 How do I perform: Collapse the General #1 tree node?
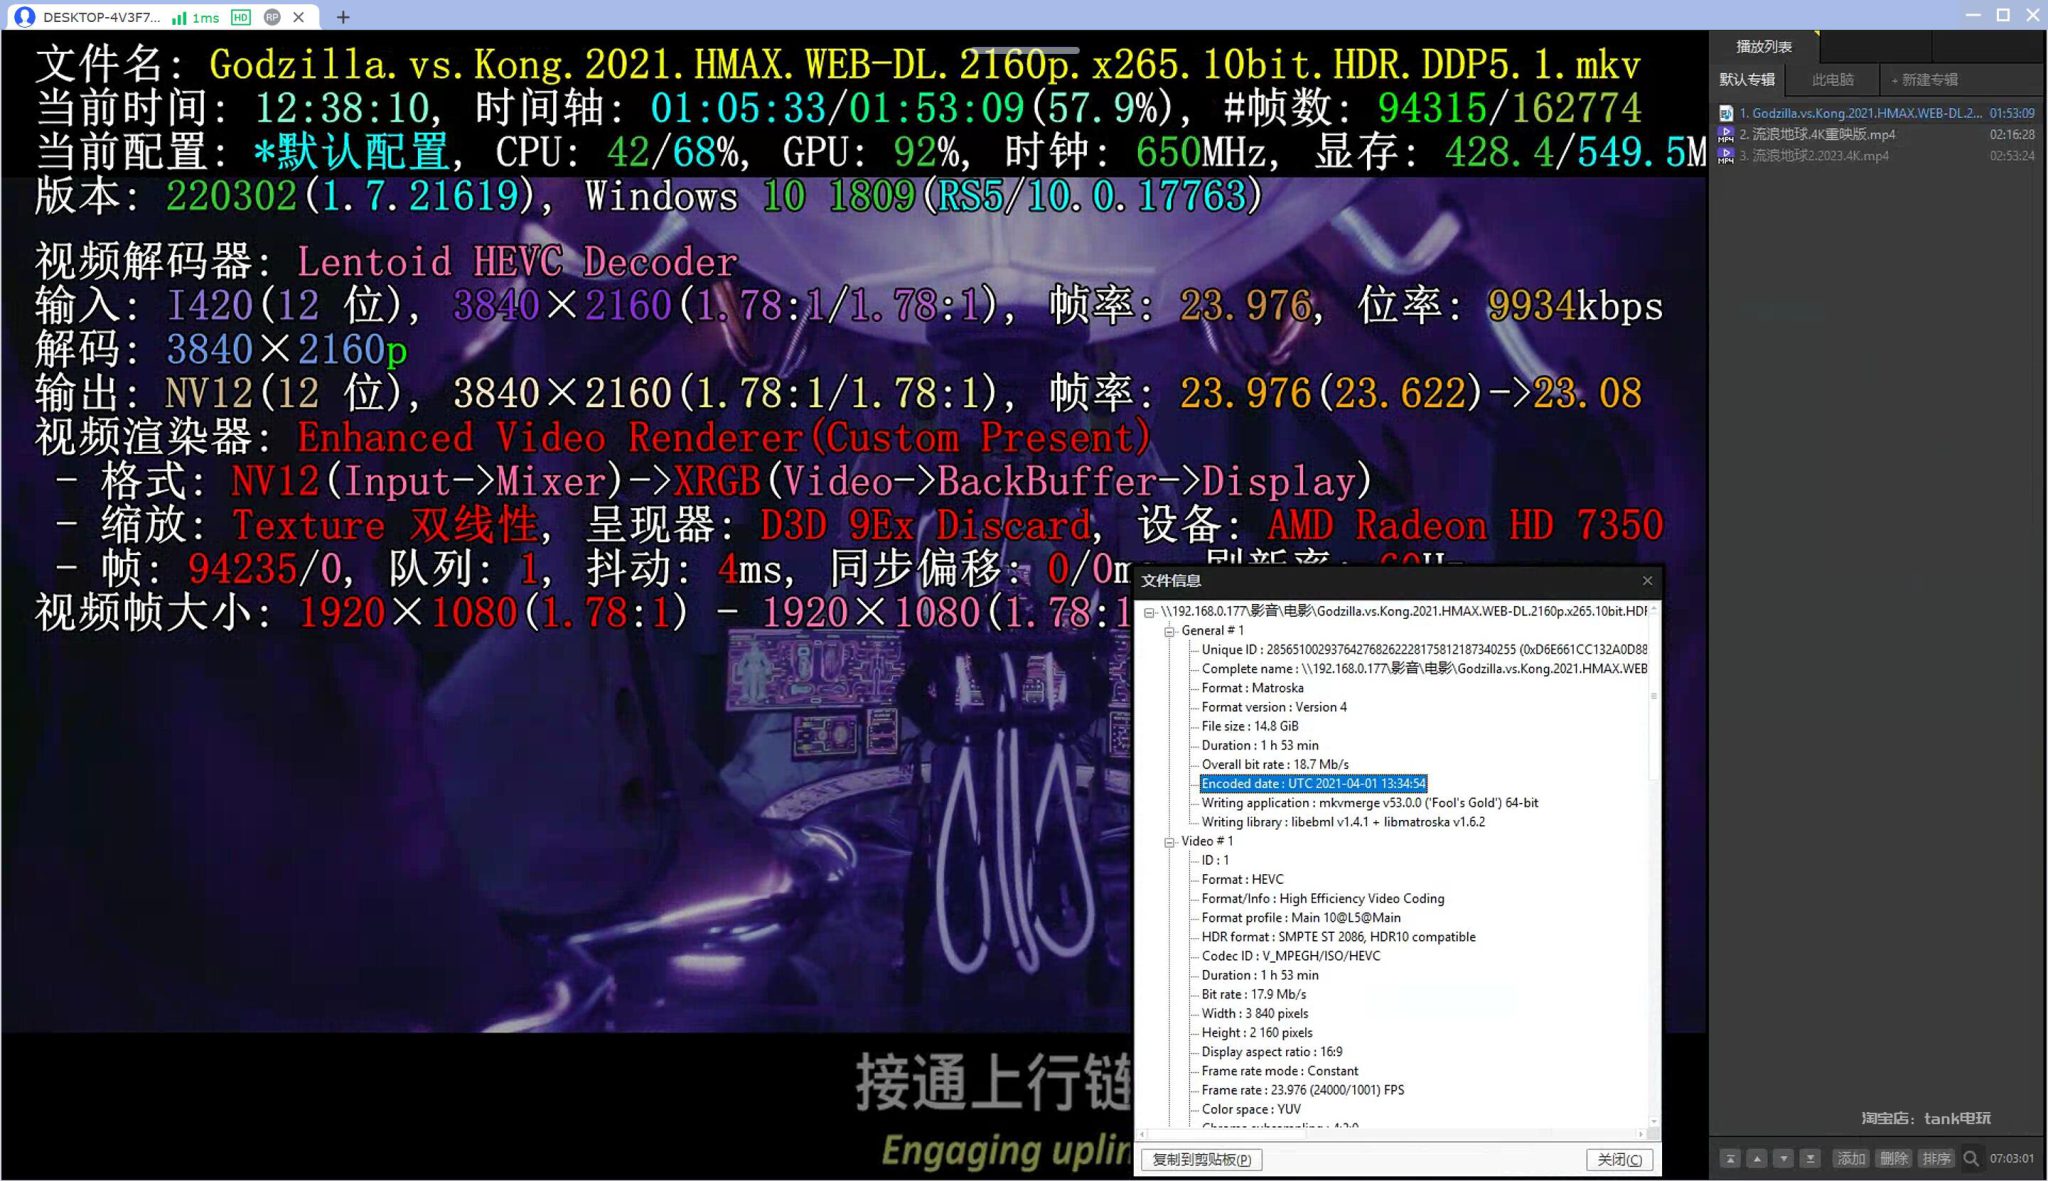pos(1170,630)
